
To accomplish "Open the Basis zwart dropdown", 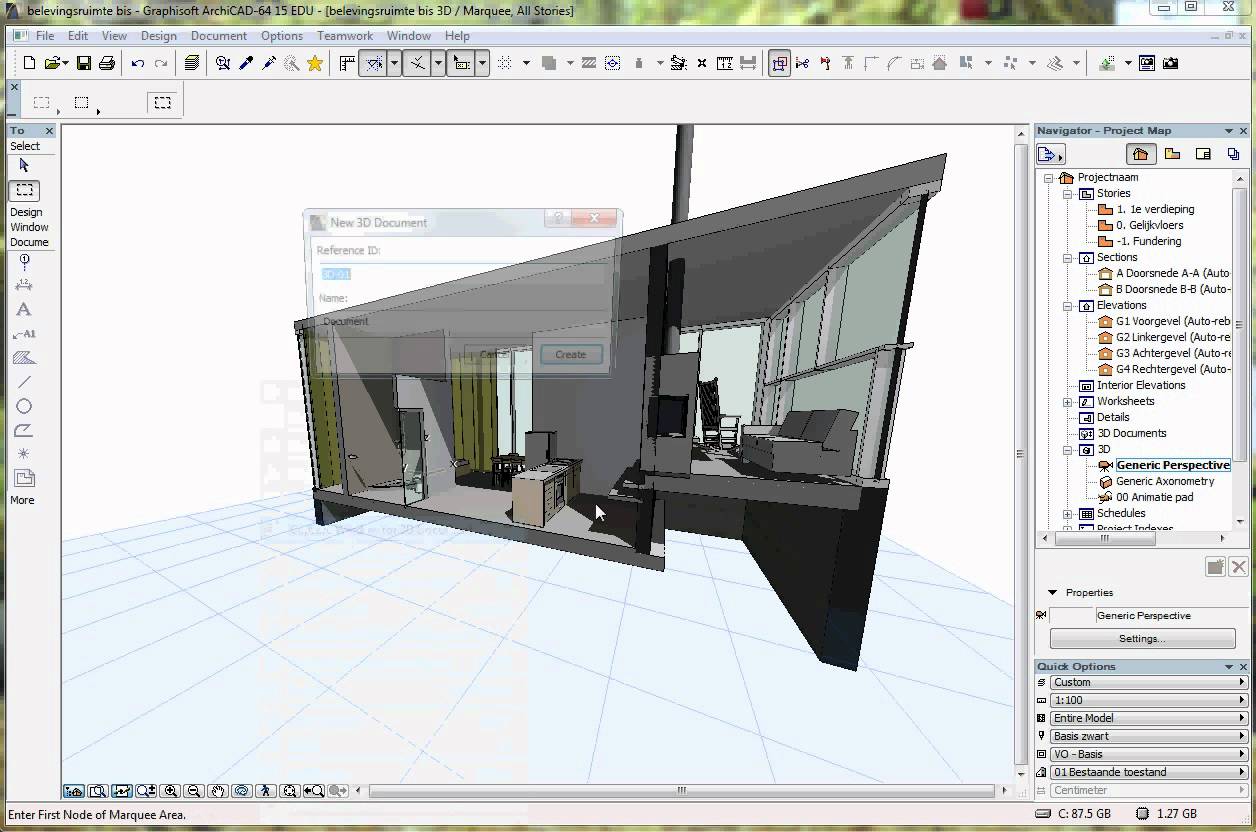I will click(x=1149, y=736).
